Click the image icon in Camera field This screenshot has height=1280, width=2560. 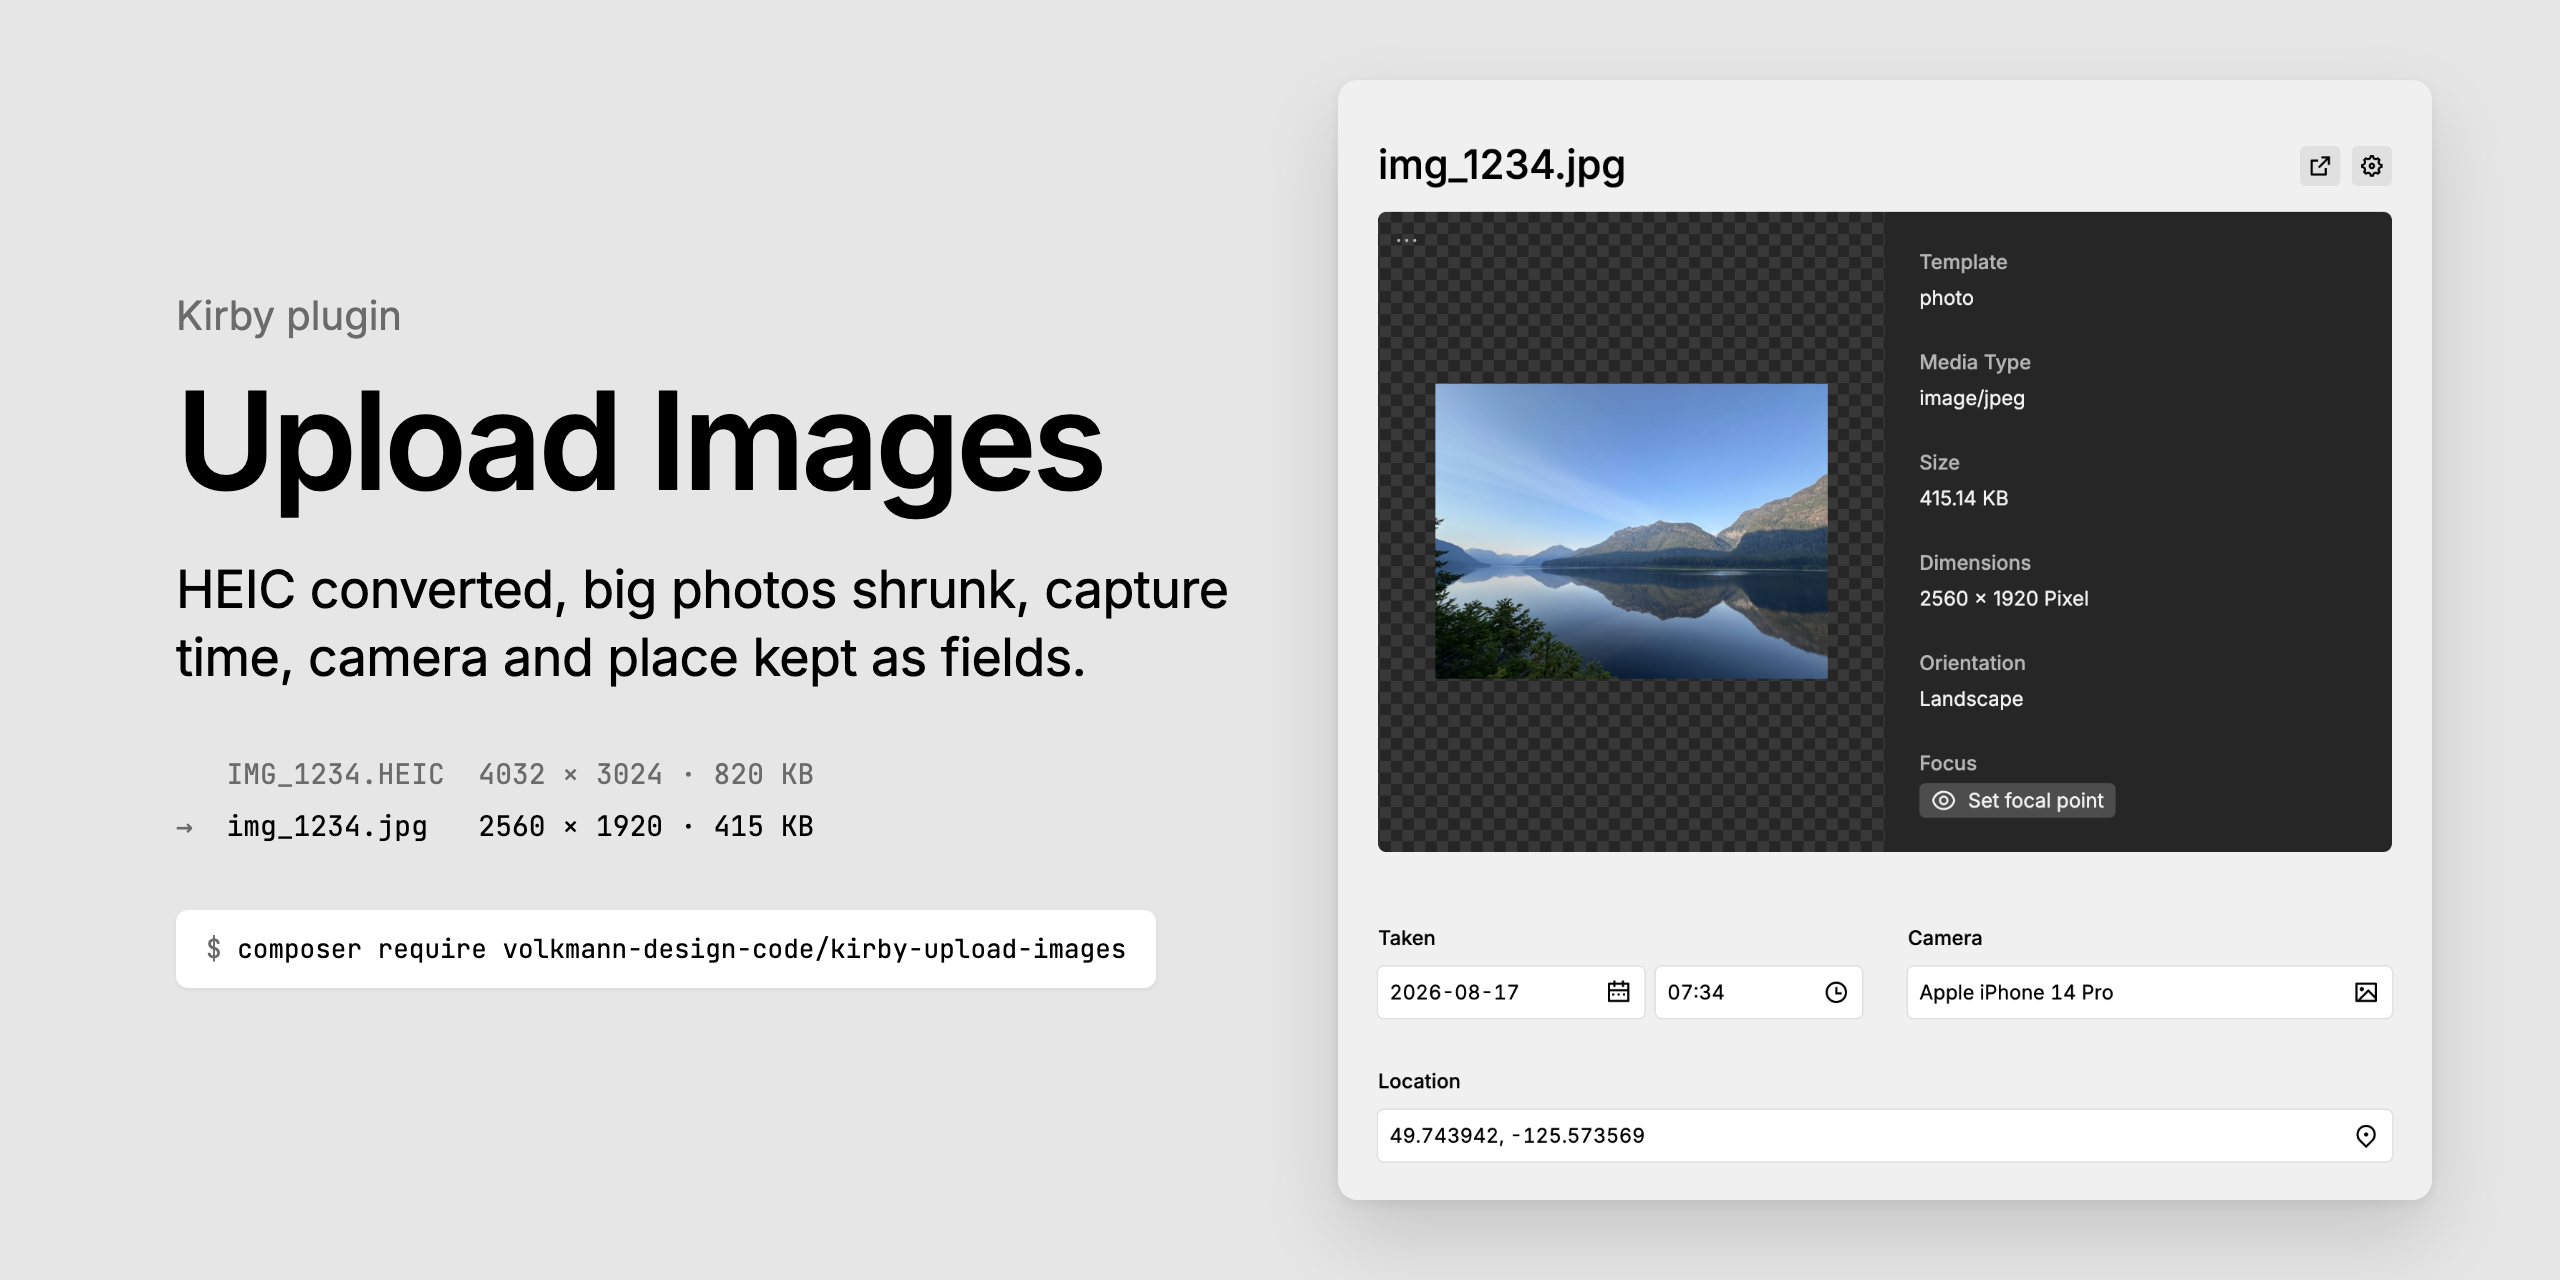coord(2366,992)
